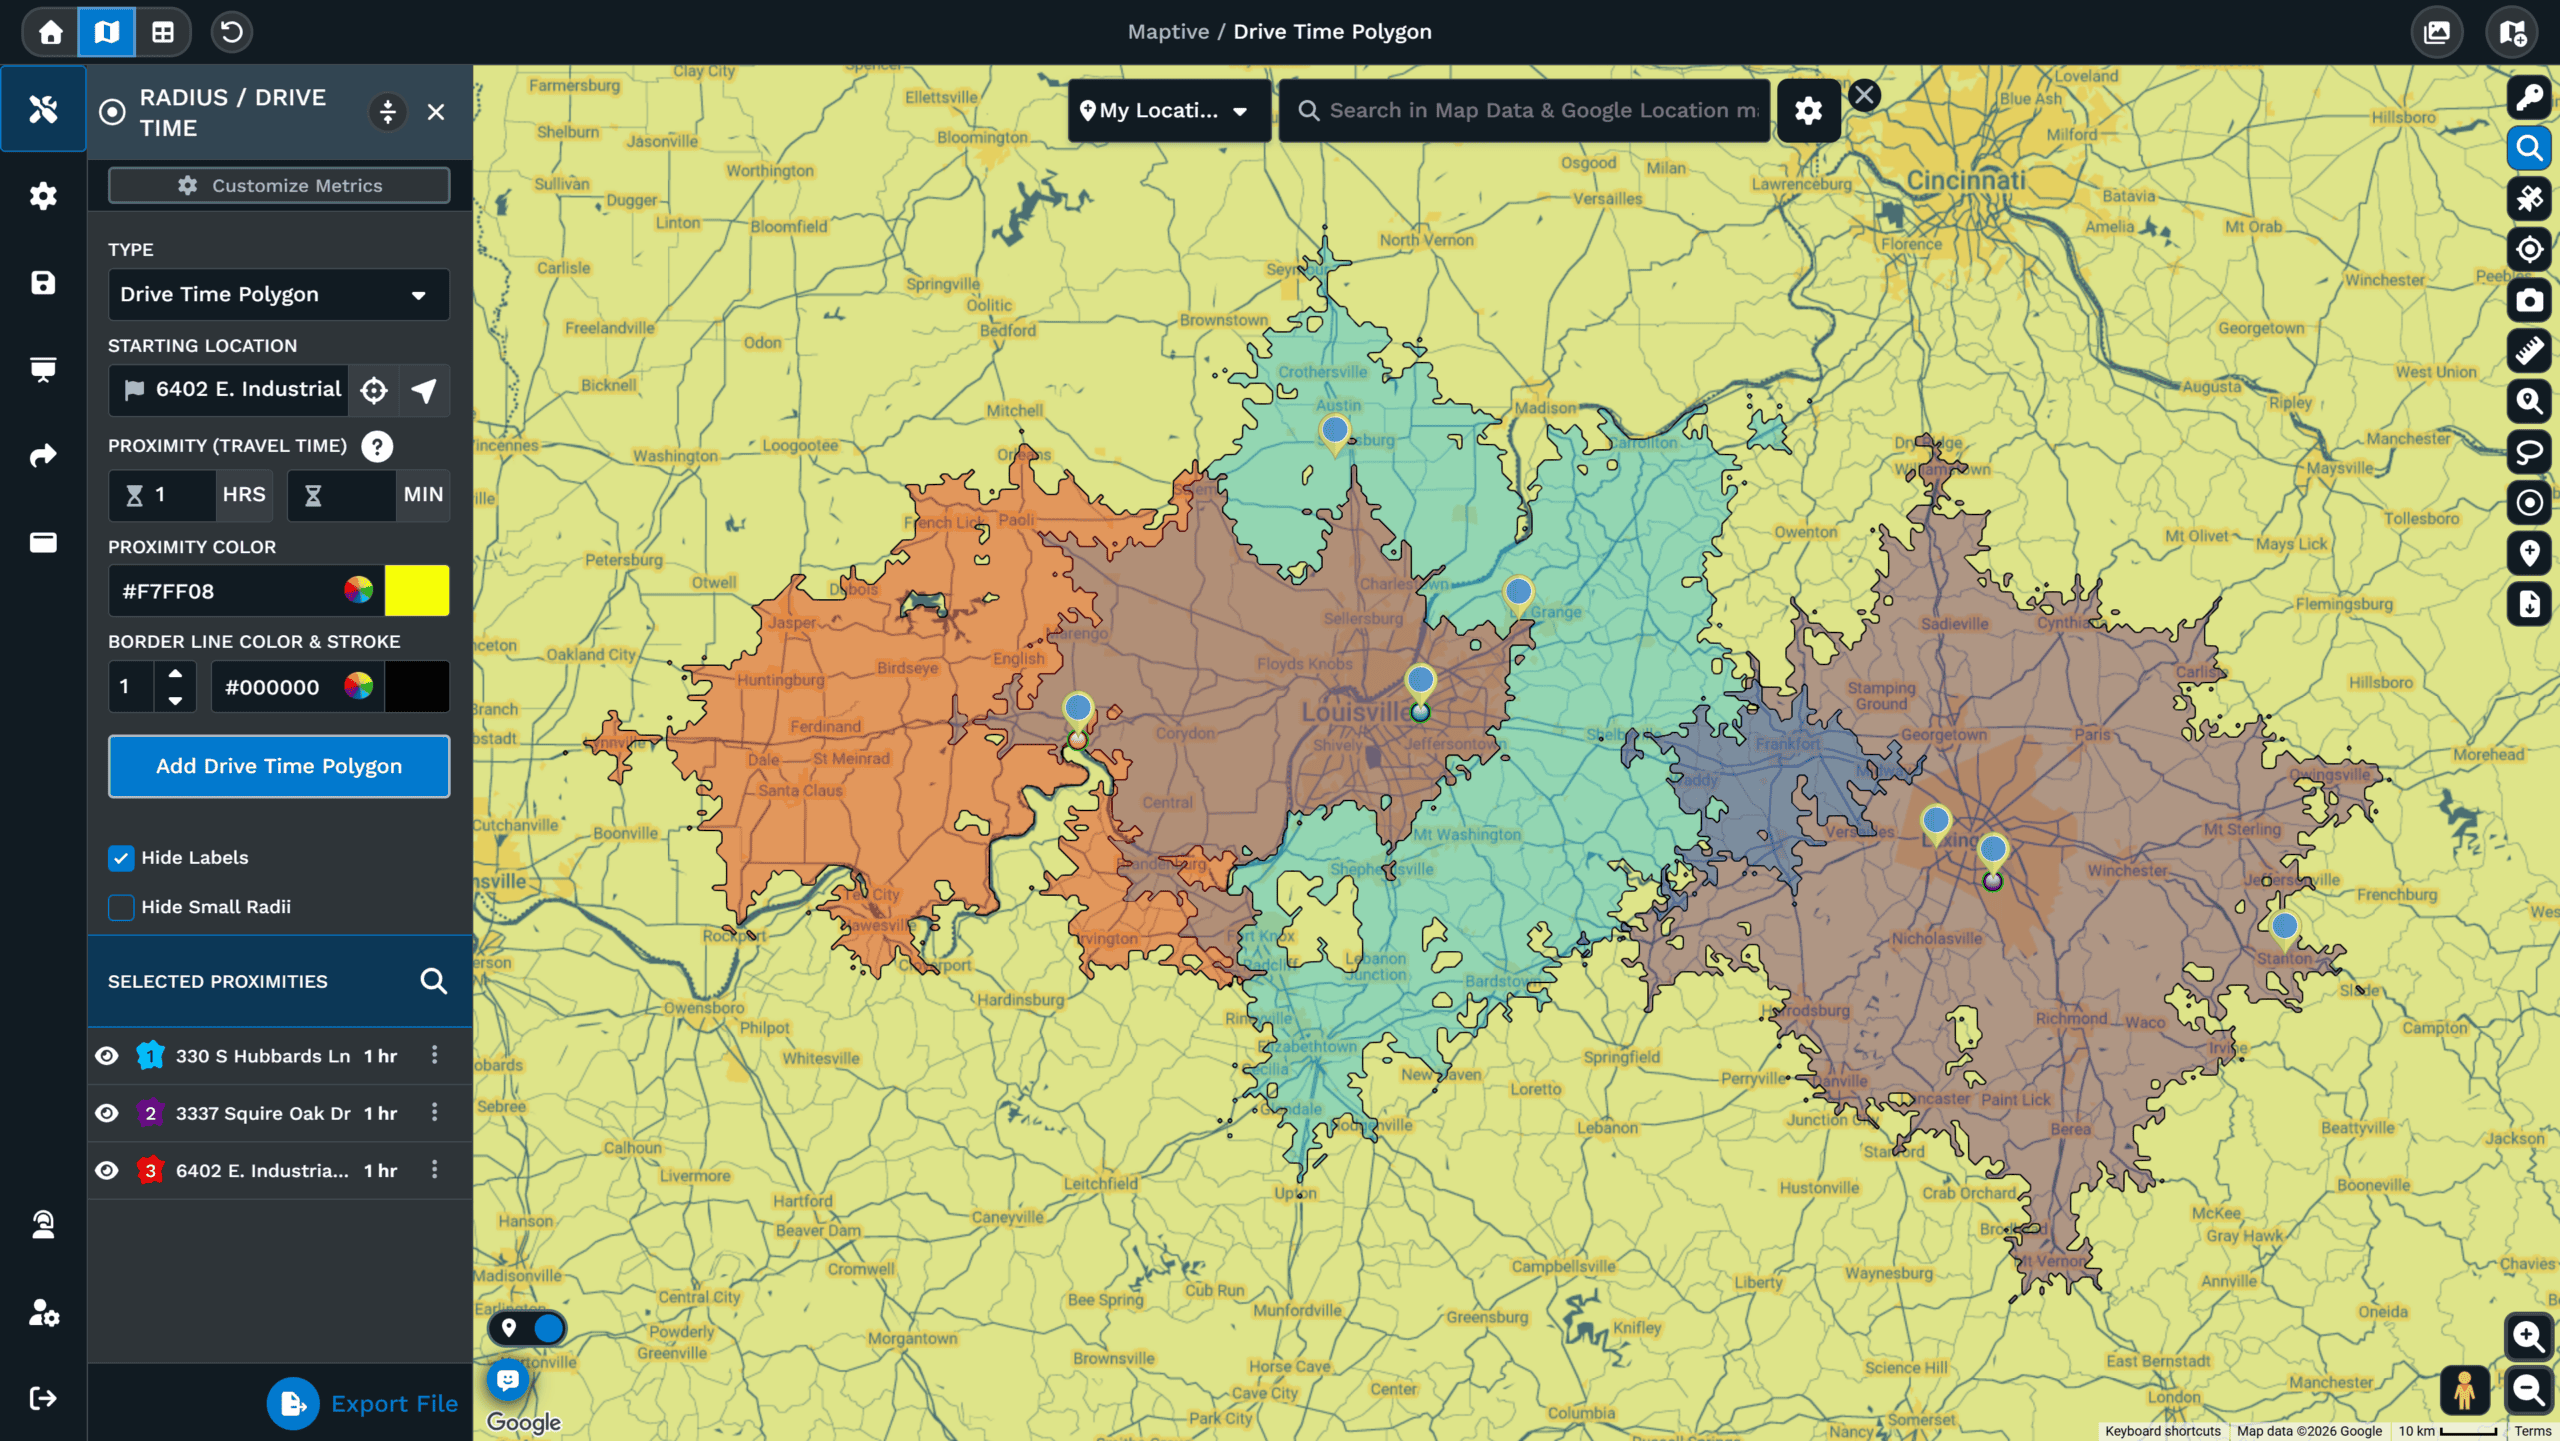Viewport: 2560px width, 1441px height.
Task: Select the ruler measurement tool
Action: click(2530, 351)
